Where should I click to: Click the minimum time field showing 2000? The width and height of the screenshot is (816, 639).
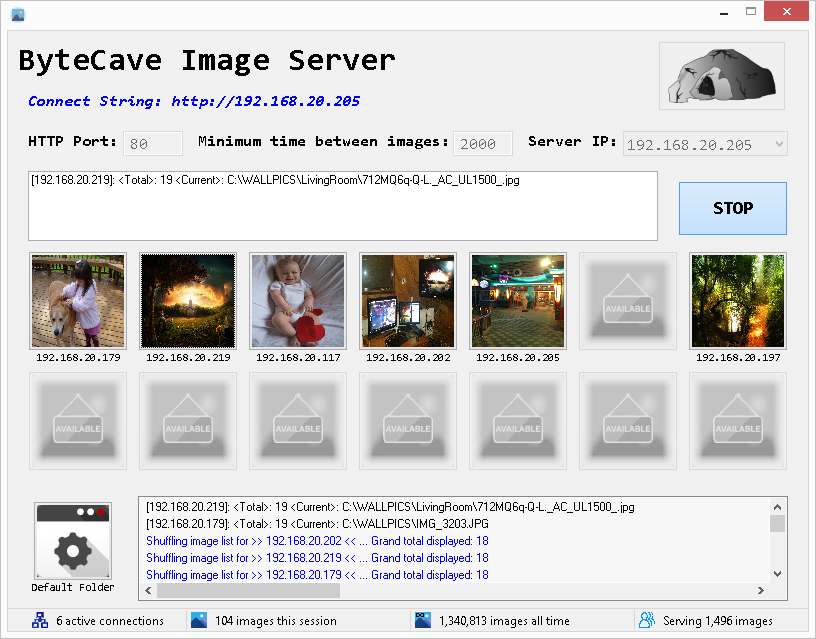[x=483, y=144]
